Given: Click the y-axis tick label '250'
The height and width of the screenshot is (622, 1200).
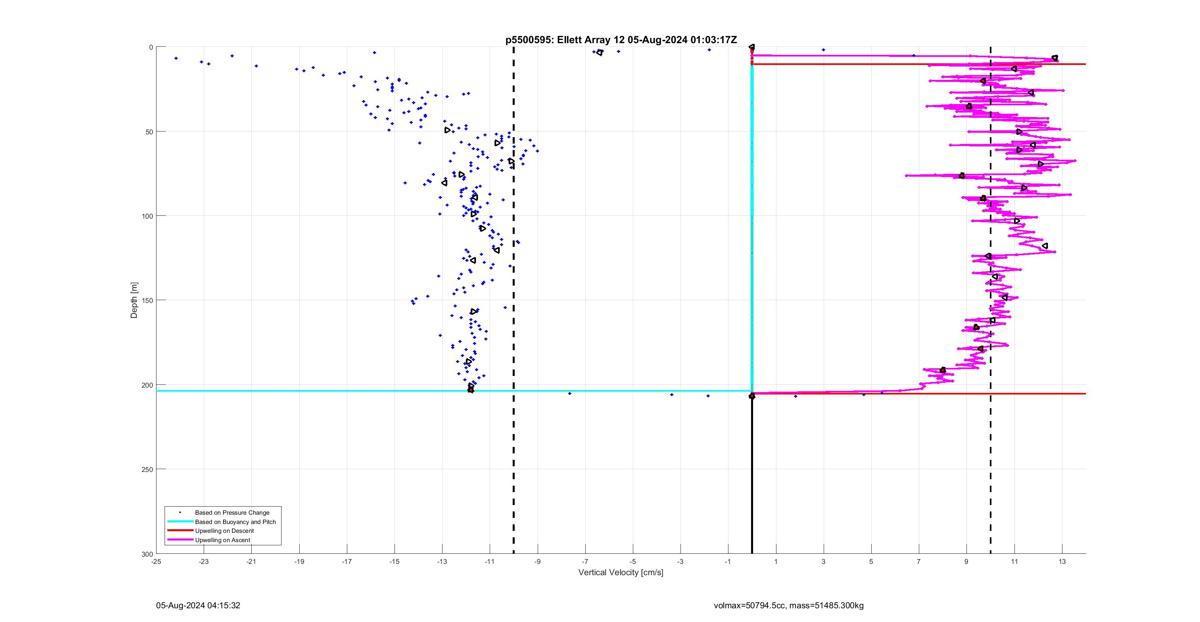Looking at the screenshot, I should (x=146, y=469).
